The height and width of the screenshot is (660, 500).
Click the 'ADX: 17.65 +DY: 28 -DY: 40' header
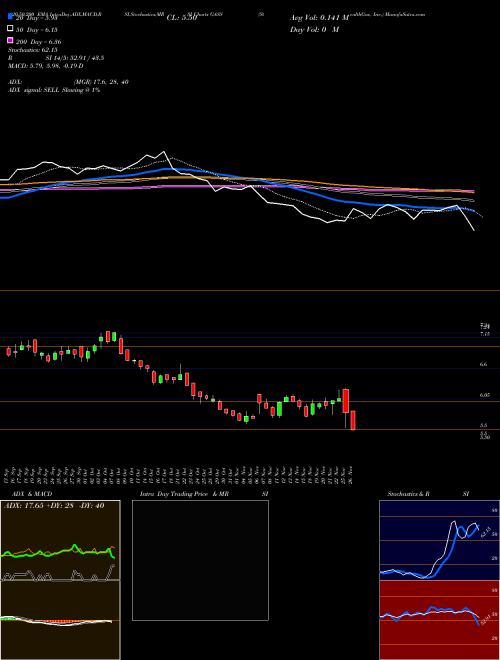click(x=54, y=506)
